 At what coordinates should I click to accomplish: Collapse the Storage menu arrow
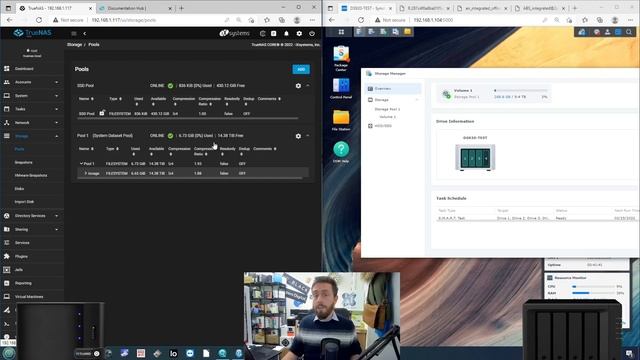[x=56, y=136]
